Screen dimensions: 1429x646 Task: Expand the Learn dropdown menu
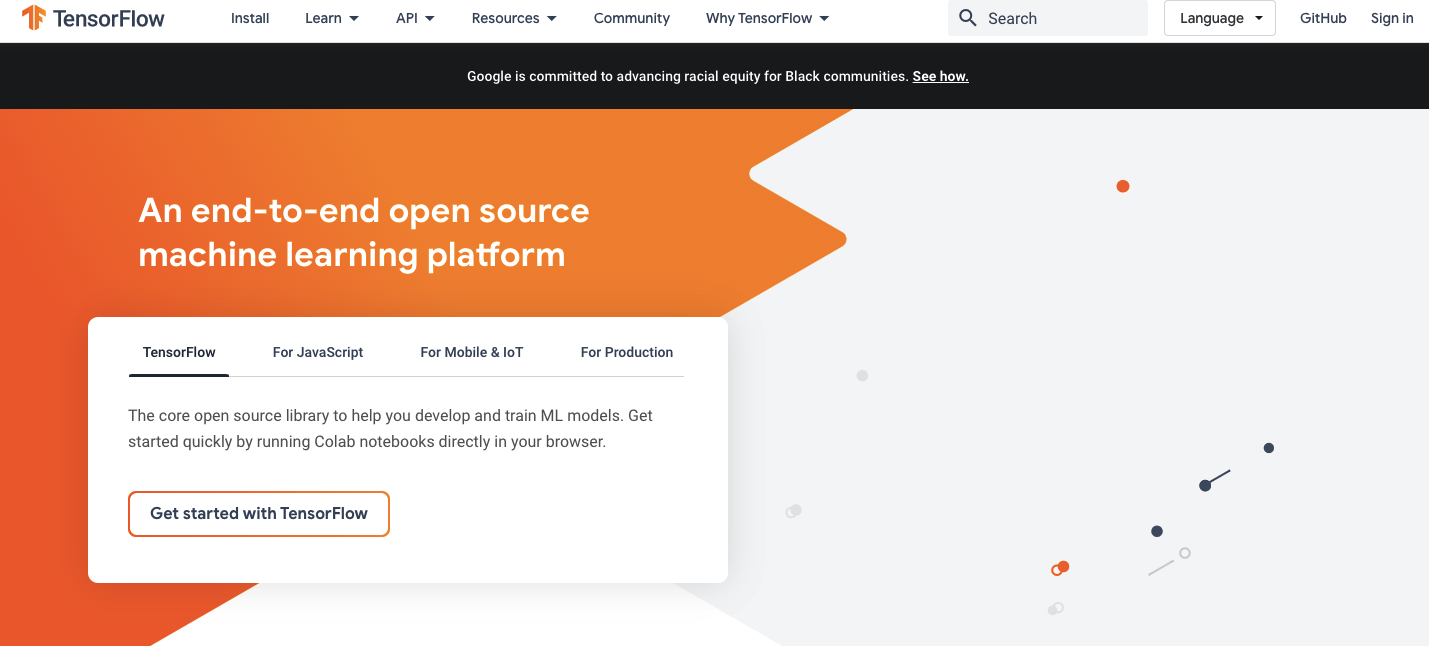click(332, 18)
